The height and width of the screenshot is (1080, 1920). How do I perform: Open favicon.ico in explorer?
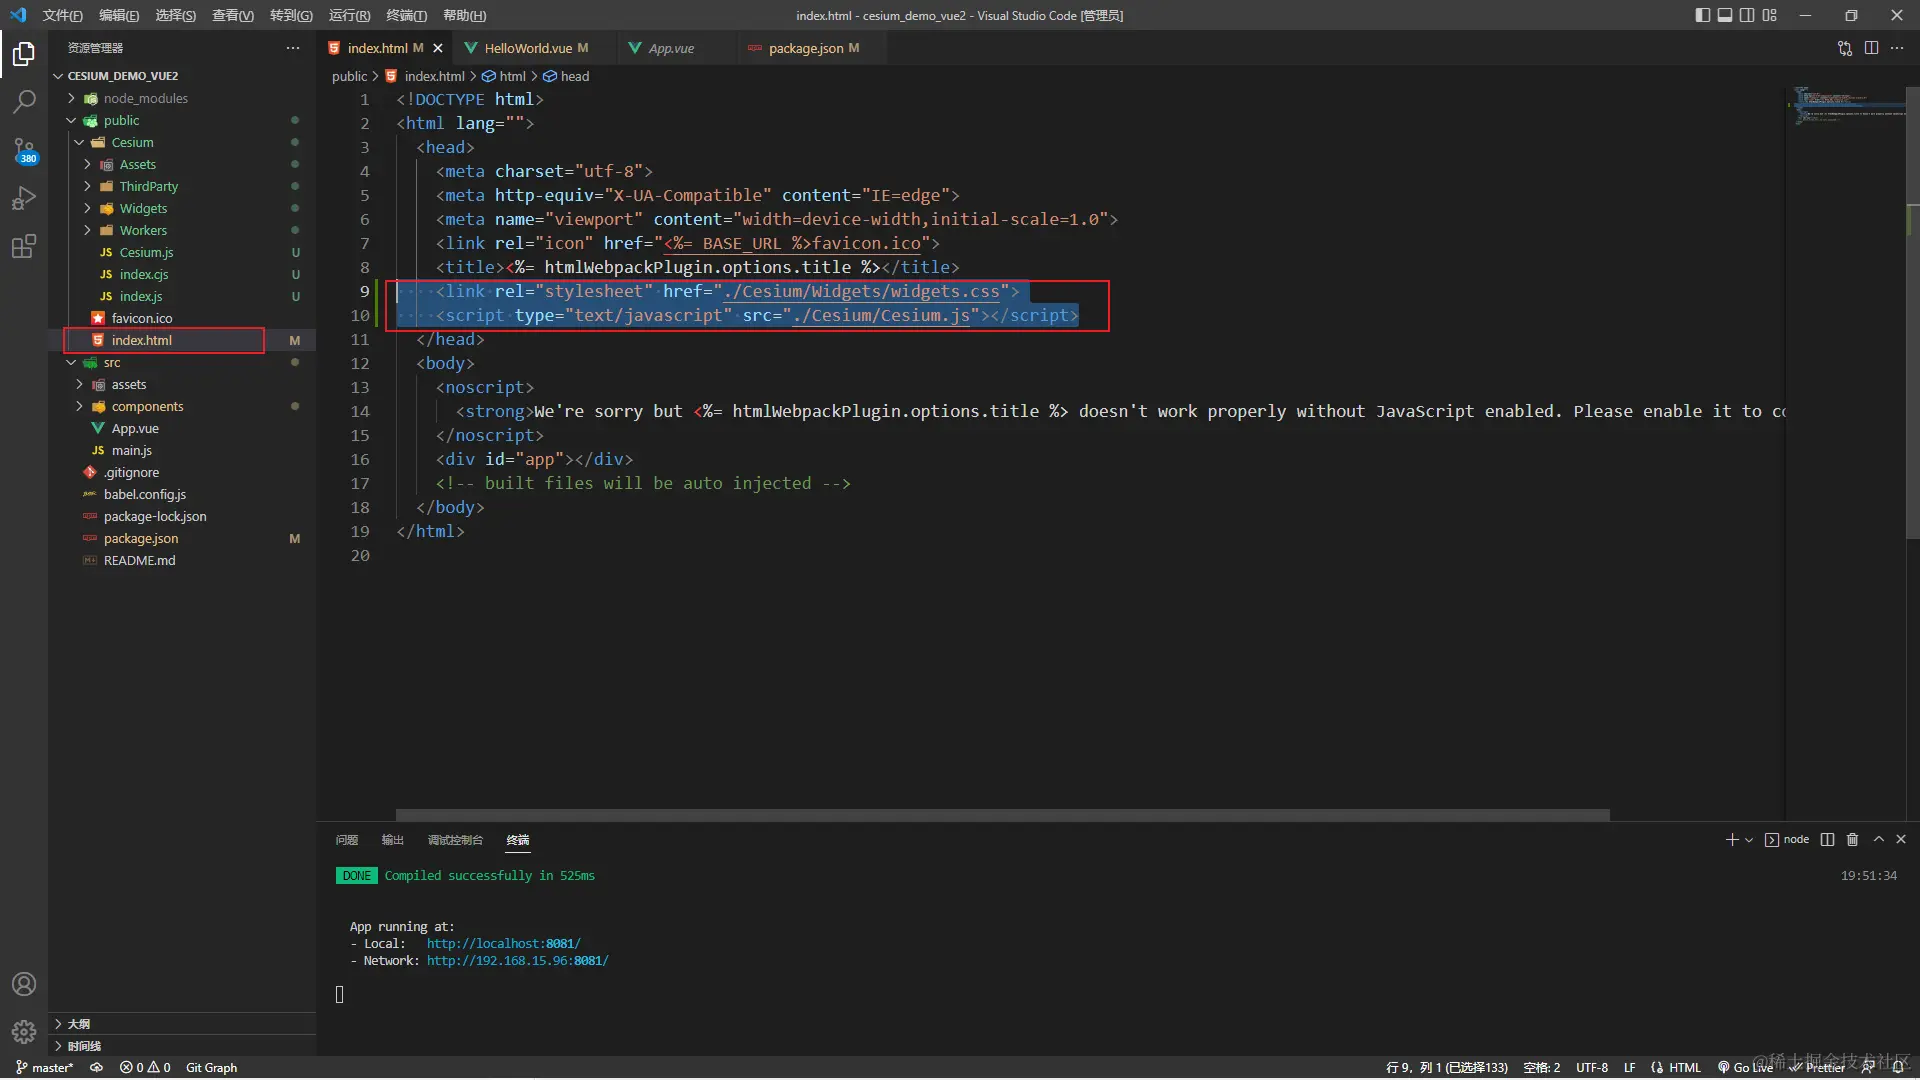click(141, 318)
